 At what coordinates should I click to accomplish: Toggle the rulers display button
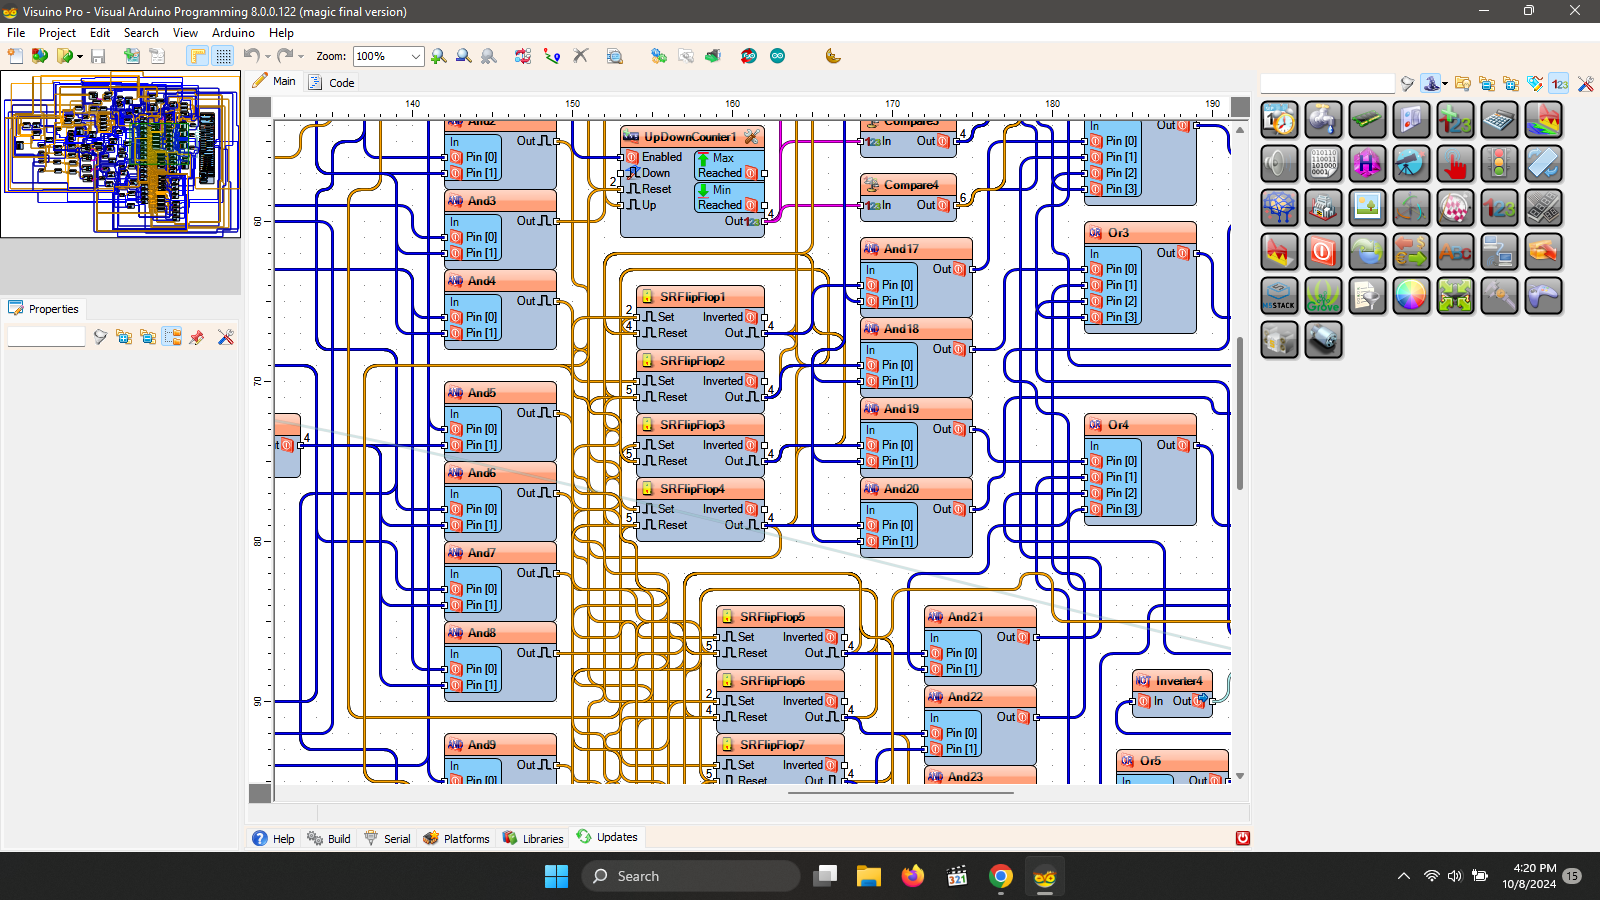tap(198, 56)
